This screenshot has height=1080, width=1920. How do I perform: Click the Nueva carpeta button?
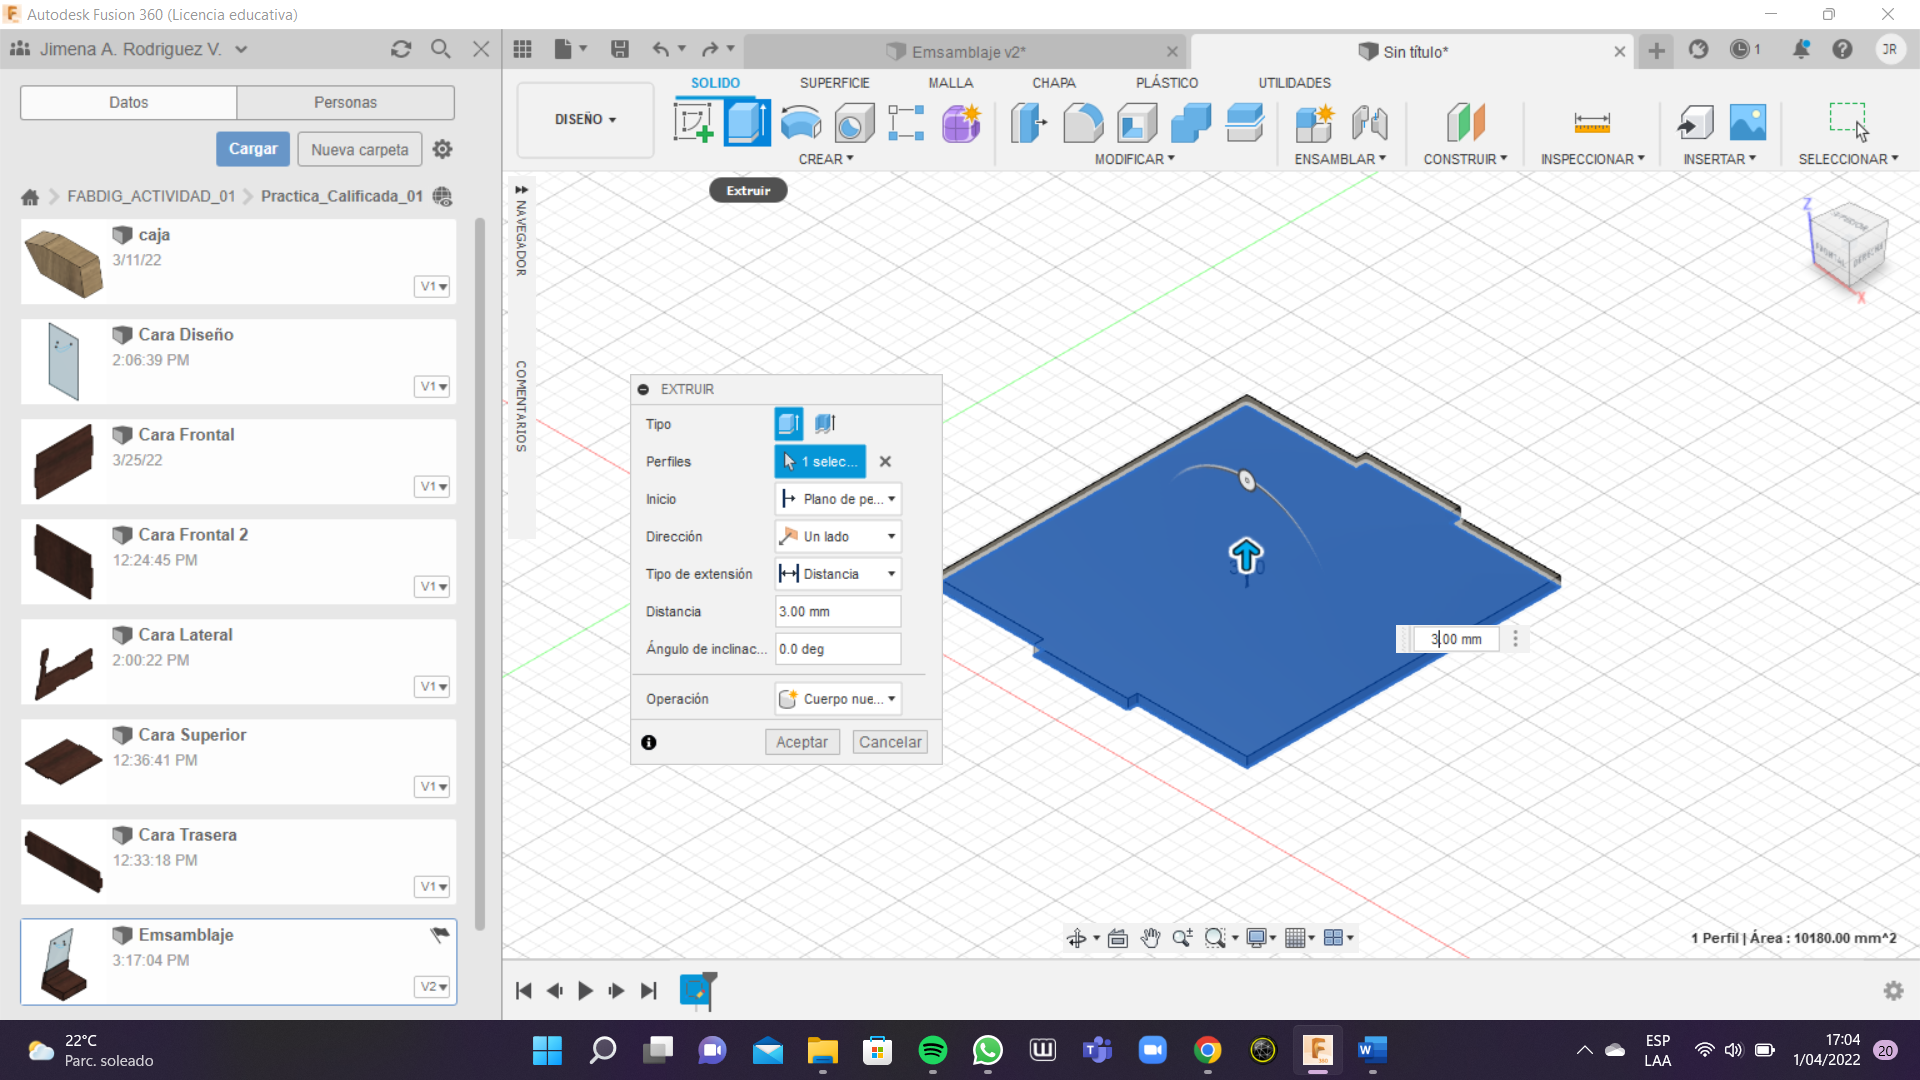click(x=360, y=149)
